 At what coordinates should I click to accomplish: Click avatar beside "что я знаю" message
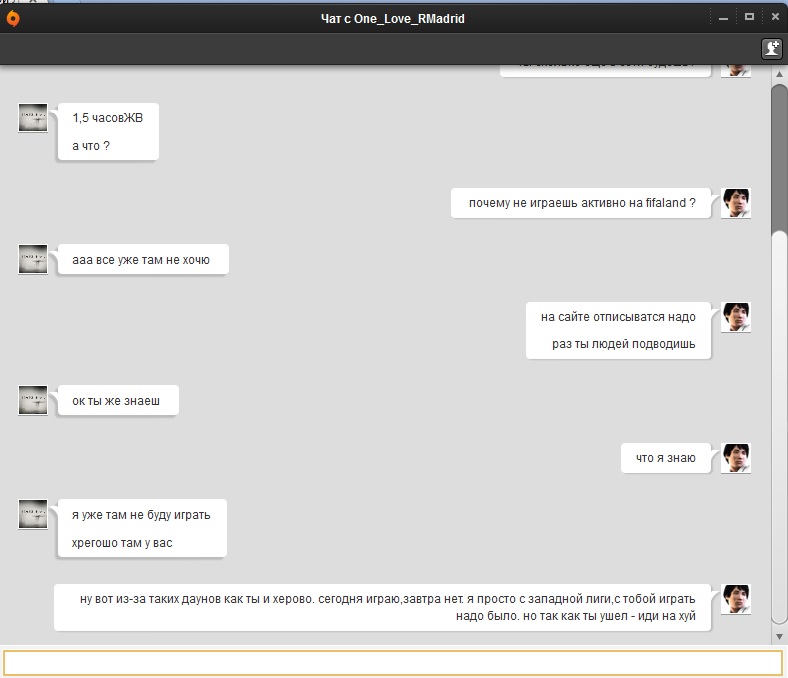coord(736,458)
